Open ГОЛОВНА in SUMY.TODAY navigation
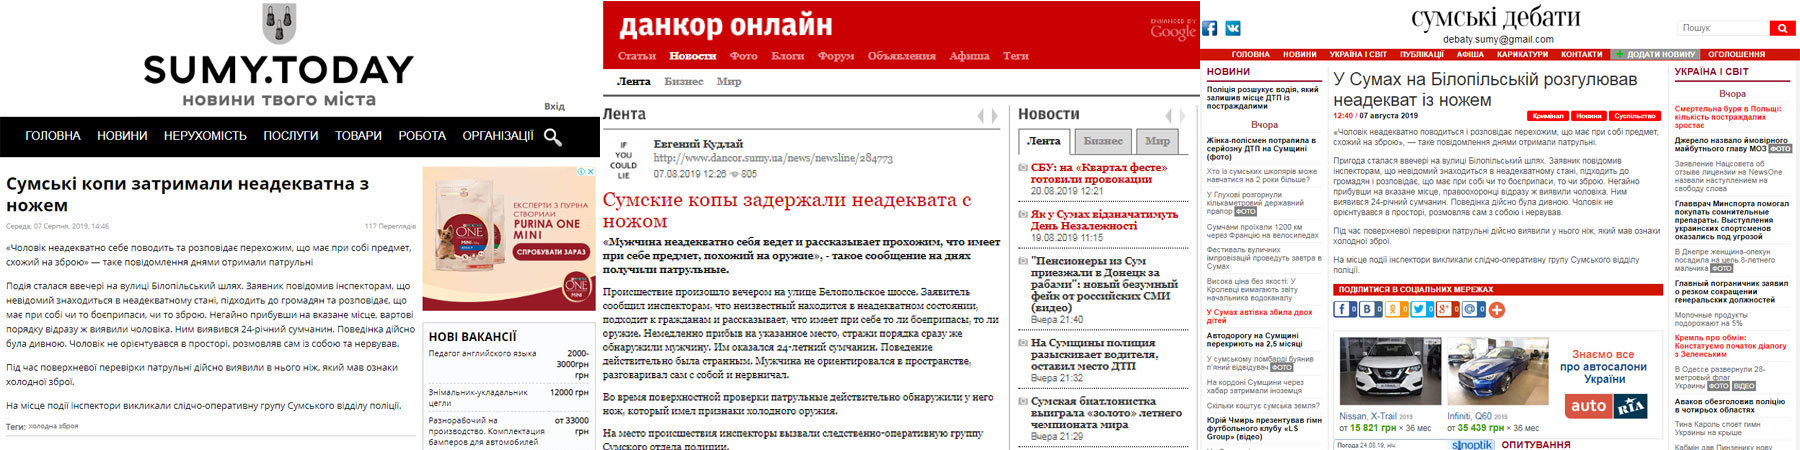This screenshot has width=1800, height=450. (x=53, y=136)
